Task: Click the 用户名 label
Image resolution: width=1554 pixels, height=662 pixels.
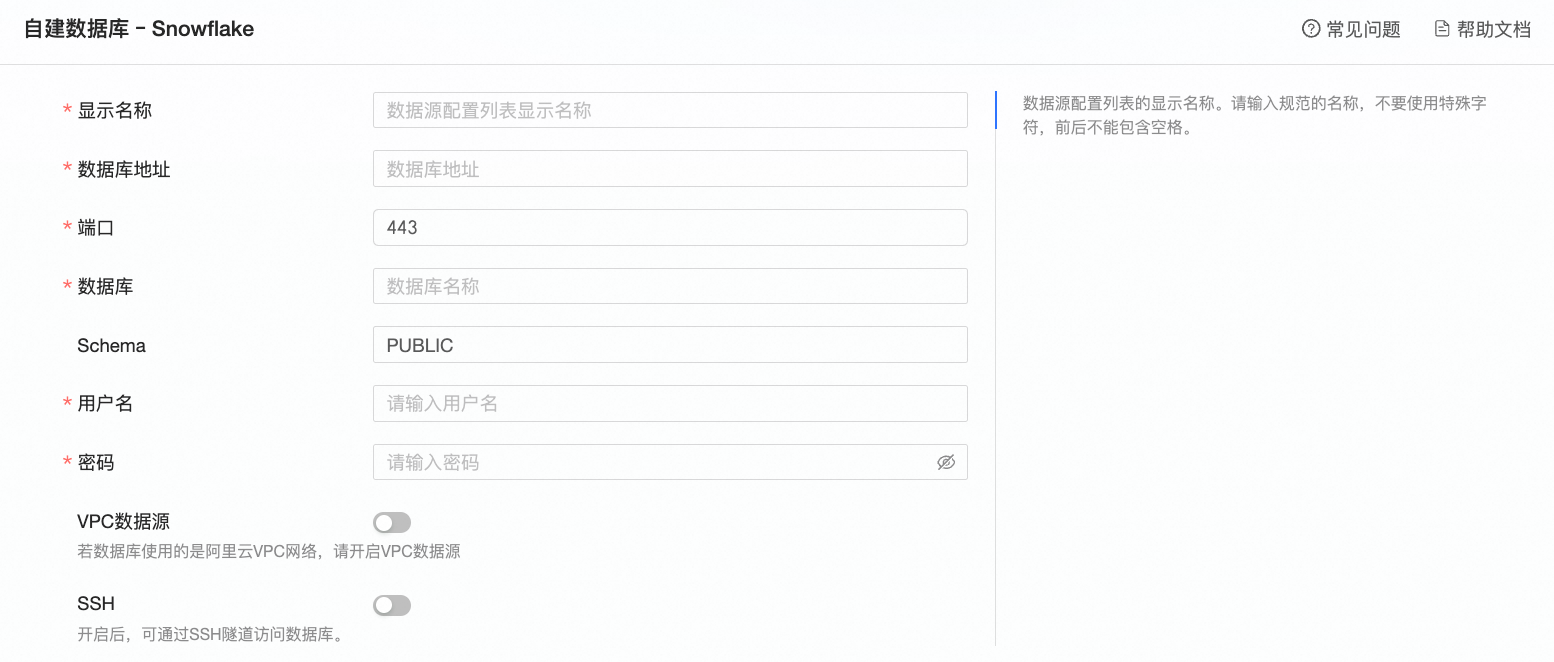Action: point(105,404)
